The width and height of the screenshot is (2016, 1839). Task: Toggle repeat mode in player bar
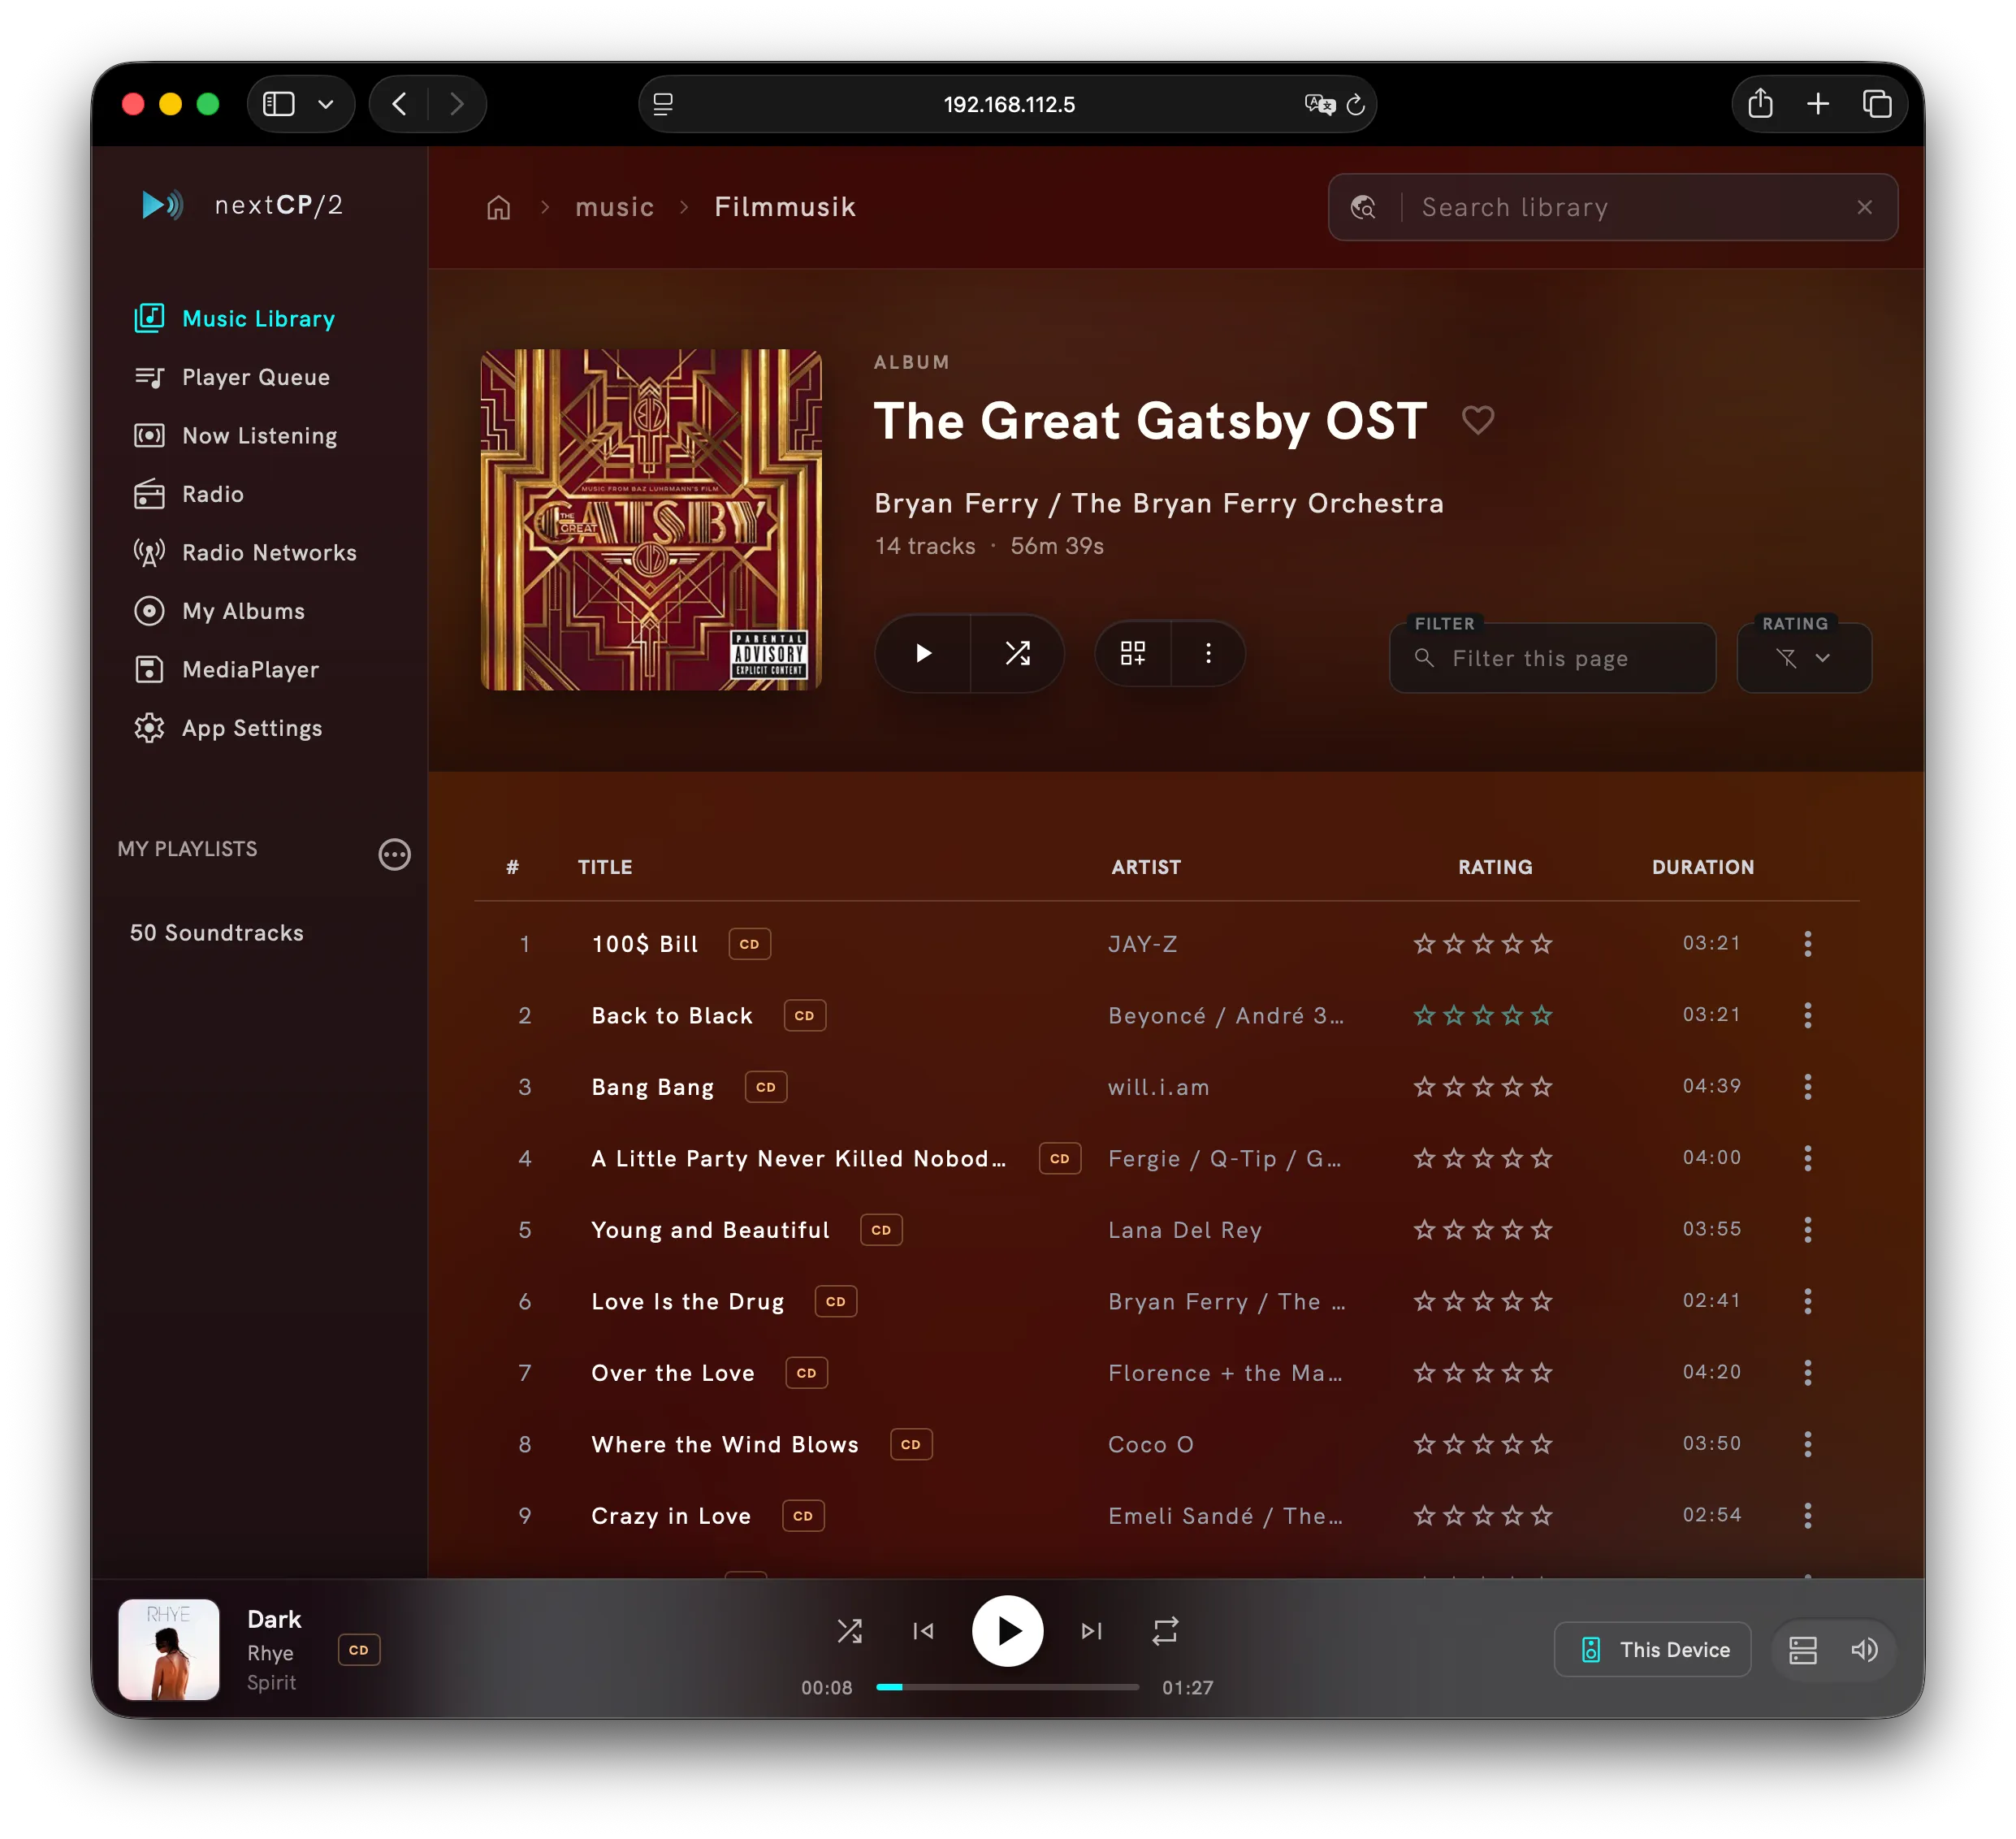(1165, 1631)
